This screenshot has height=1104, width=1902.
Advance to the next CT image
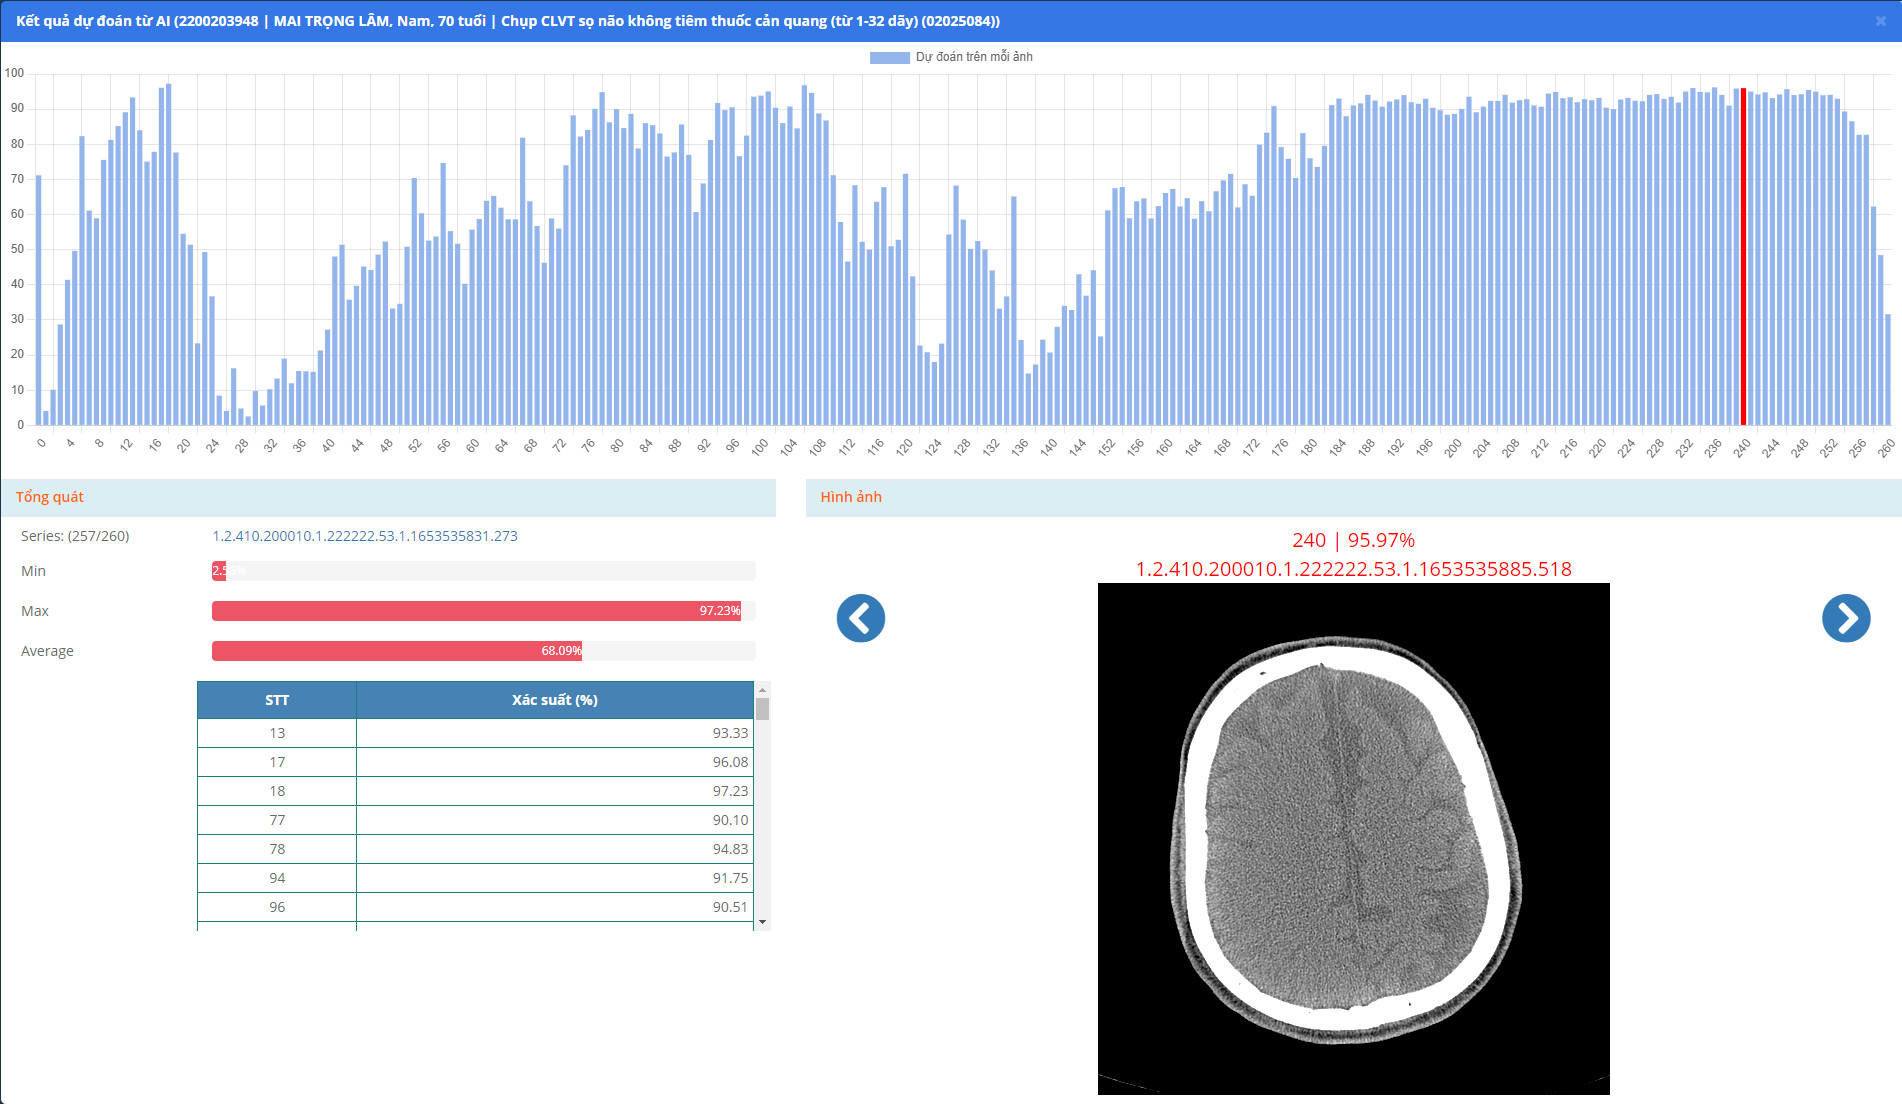coord(1845,618)
